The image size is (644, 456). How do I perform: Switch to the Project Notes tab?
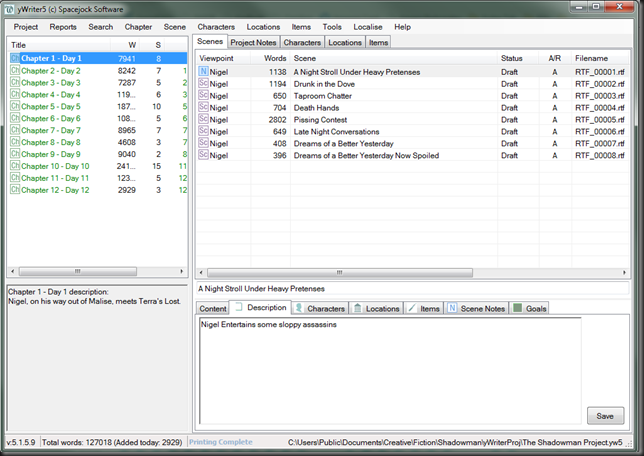[x=253, y=42]
